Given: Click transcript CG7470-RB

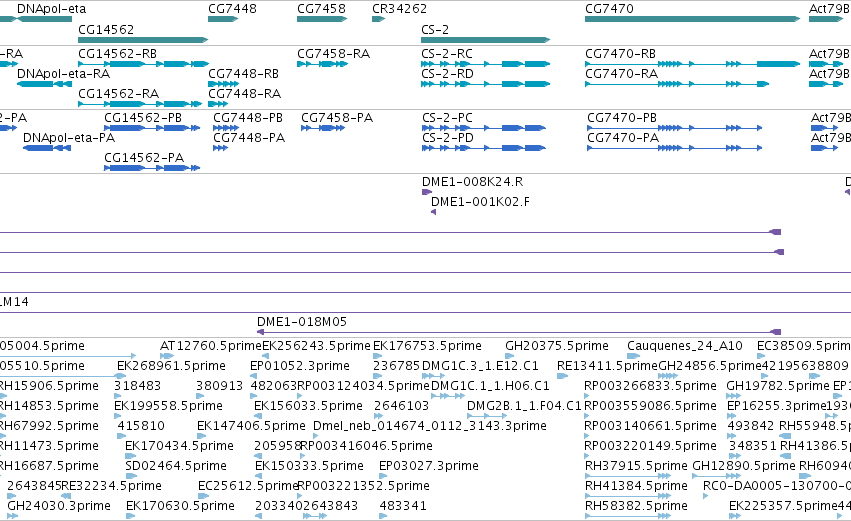Looking at the screenshot, I should [x=693, y=64].
